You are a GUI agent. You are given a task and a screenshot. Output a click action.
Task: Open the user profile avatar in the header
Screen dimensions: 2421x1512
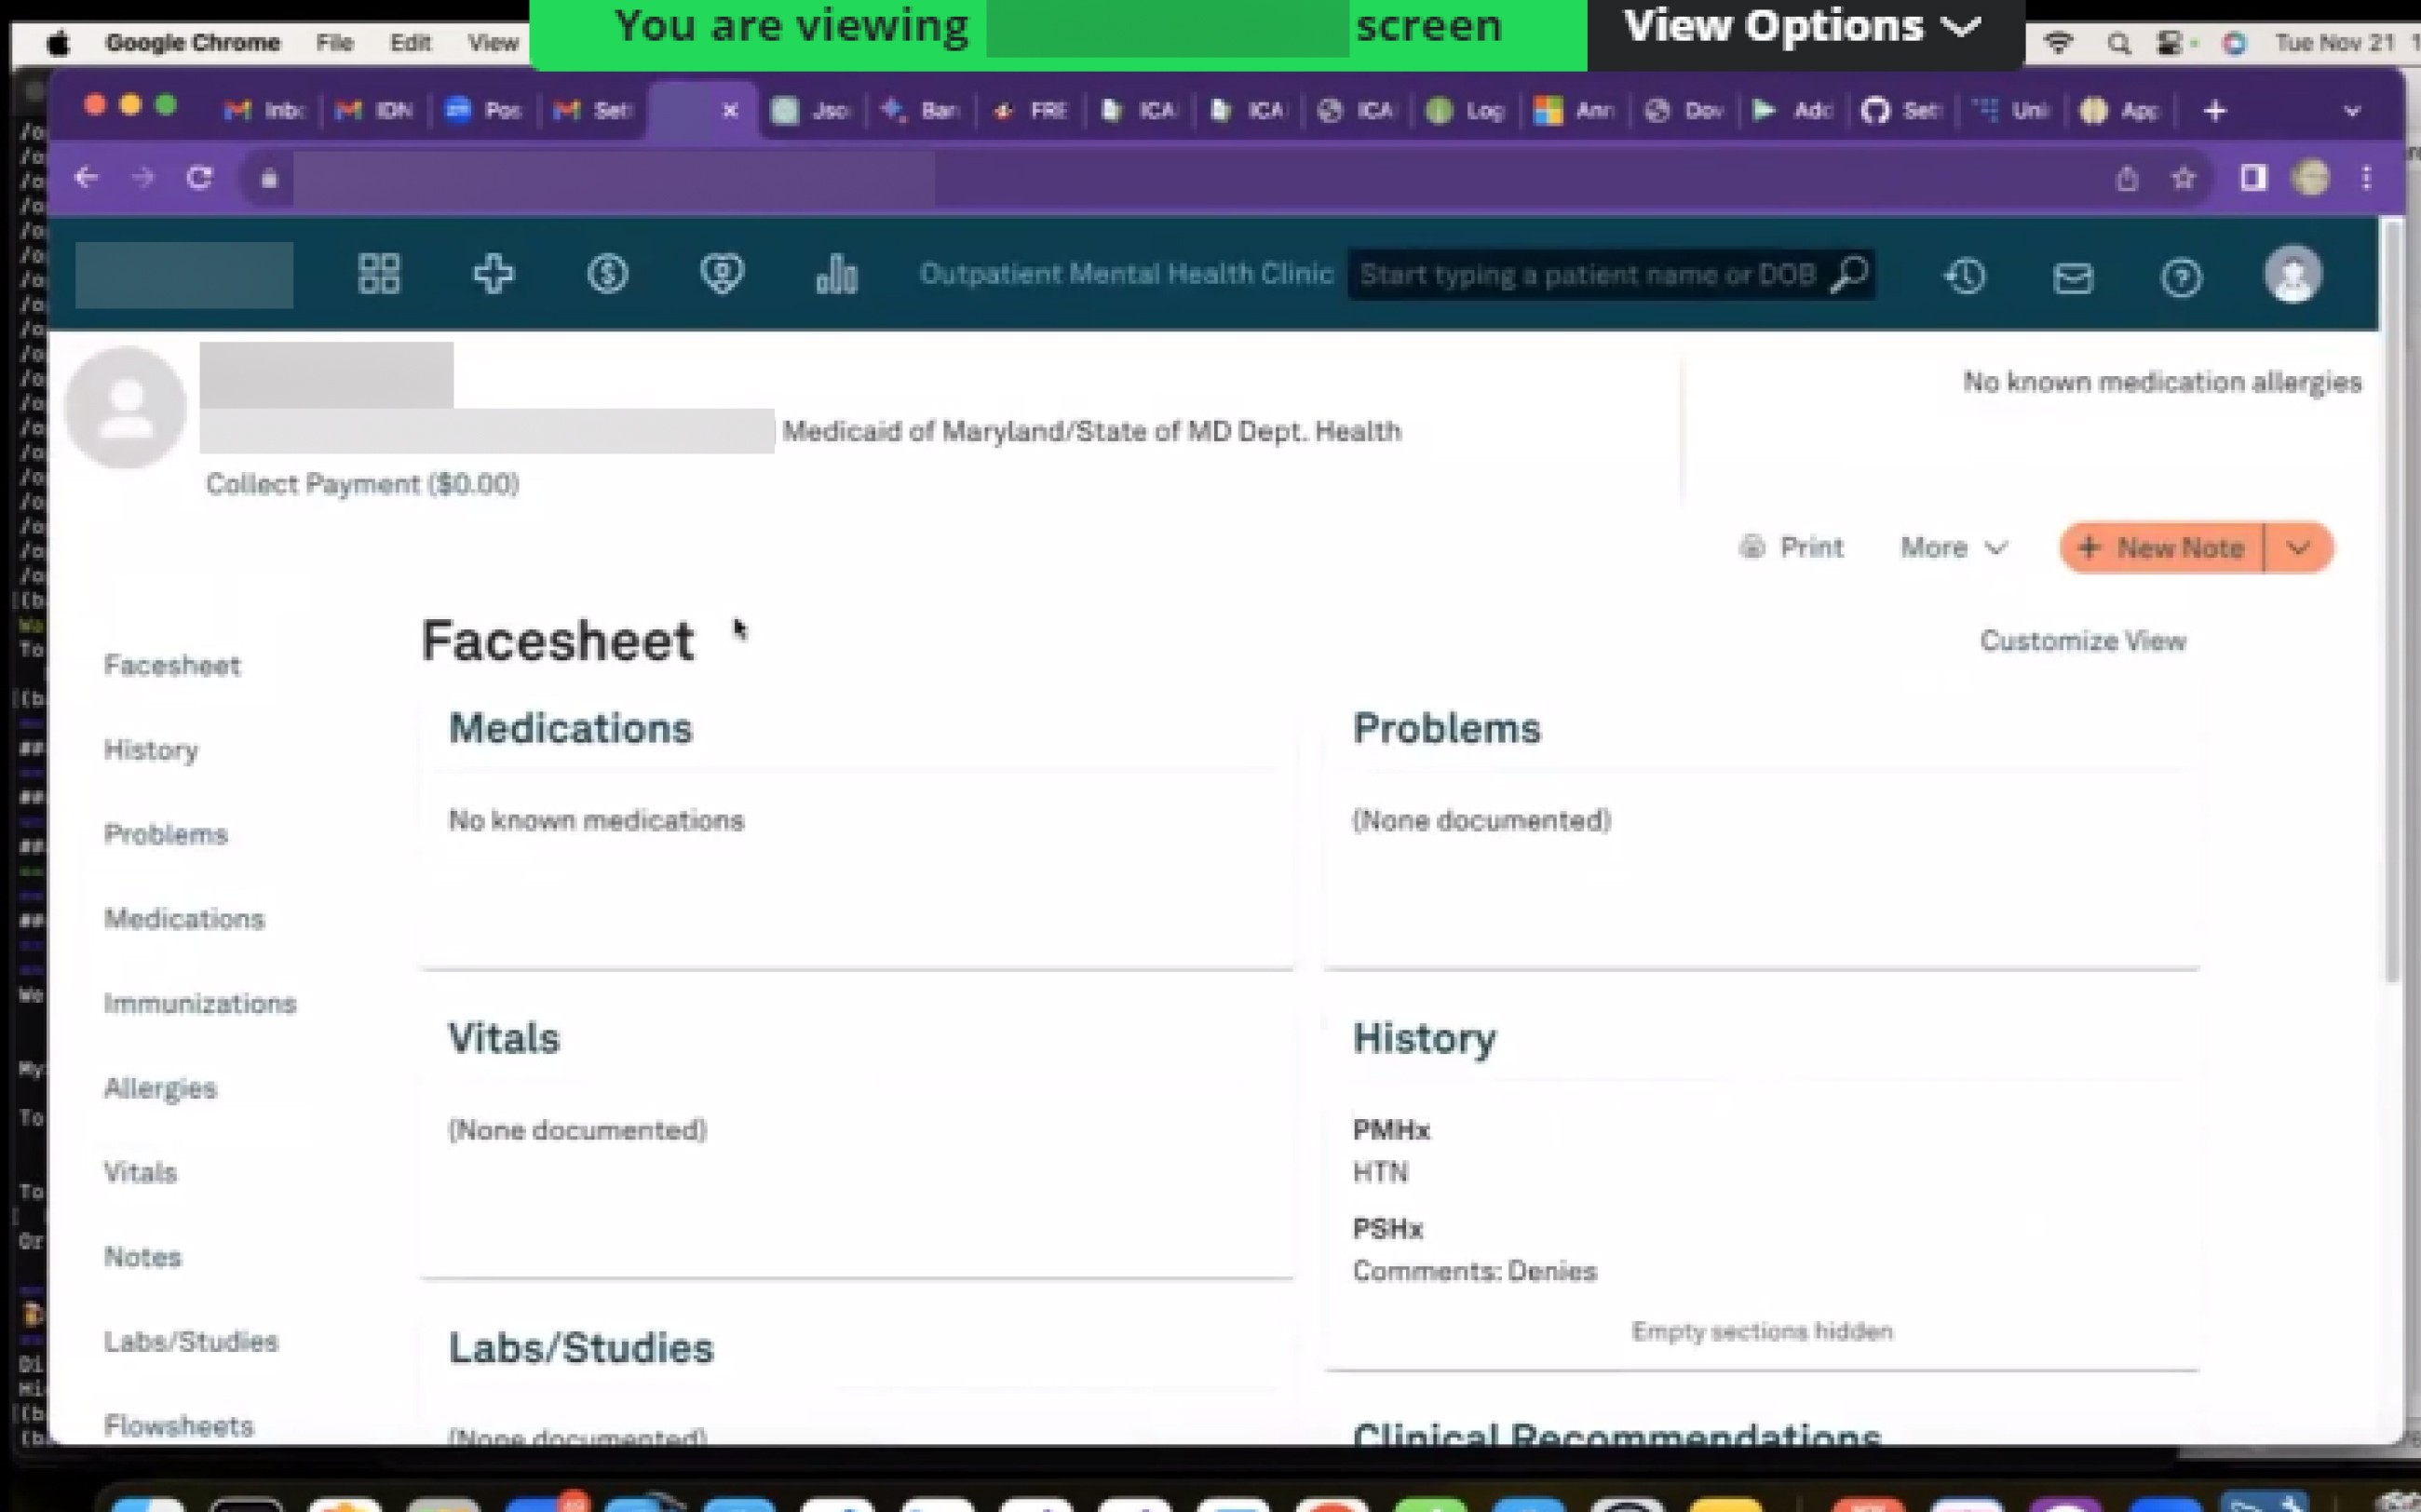pos(2292,274)
